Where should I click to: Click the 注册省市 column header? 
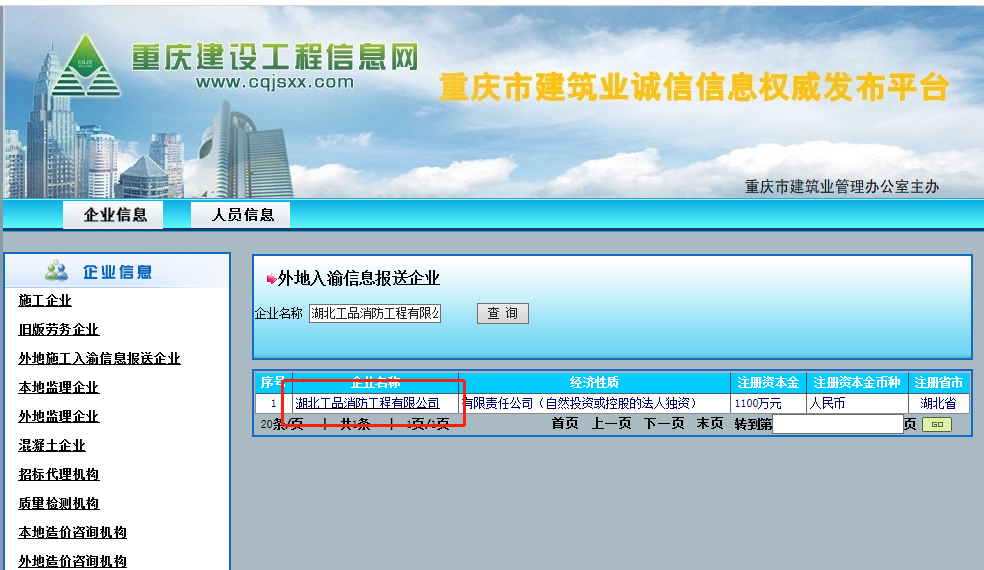(938, 382)
